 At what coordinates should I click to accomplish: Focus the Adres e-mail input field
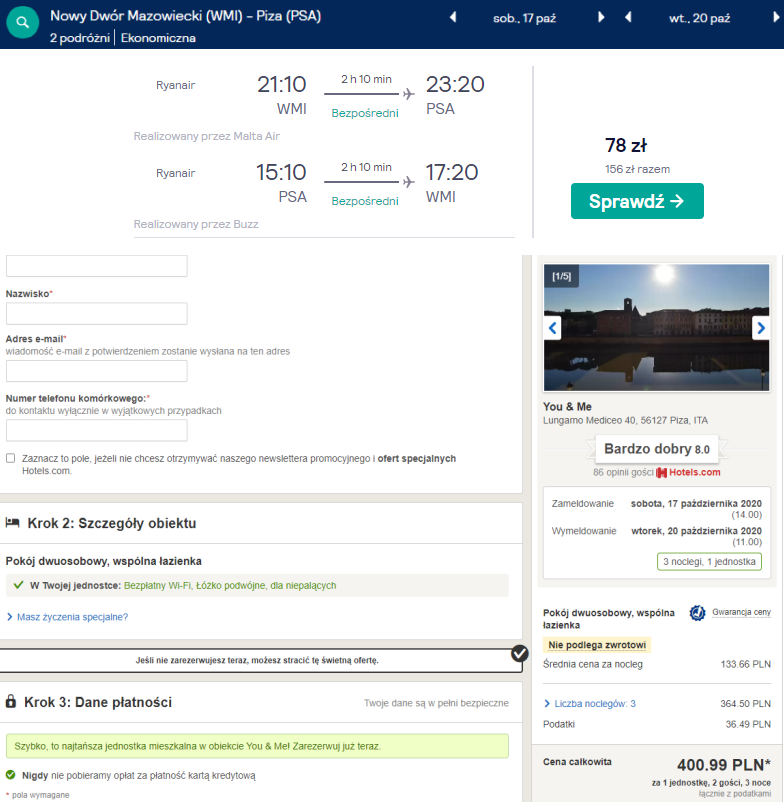pyautogui.click(x=97, y=371)
